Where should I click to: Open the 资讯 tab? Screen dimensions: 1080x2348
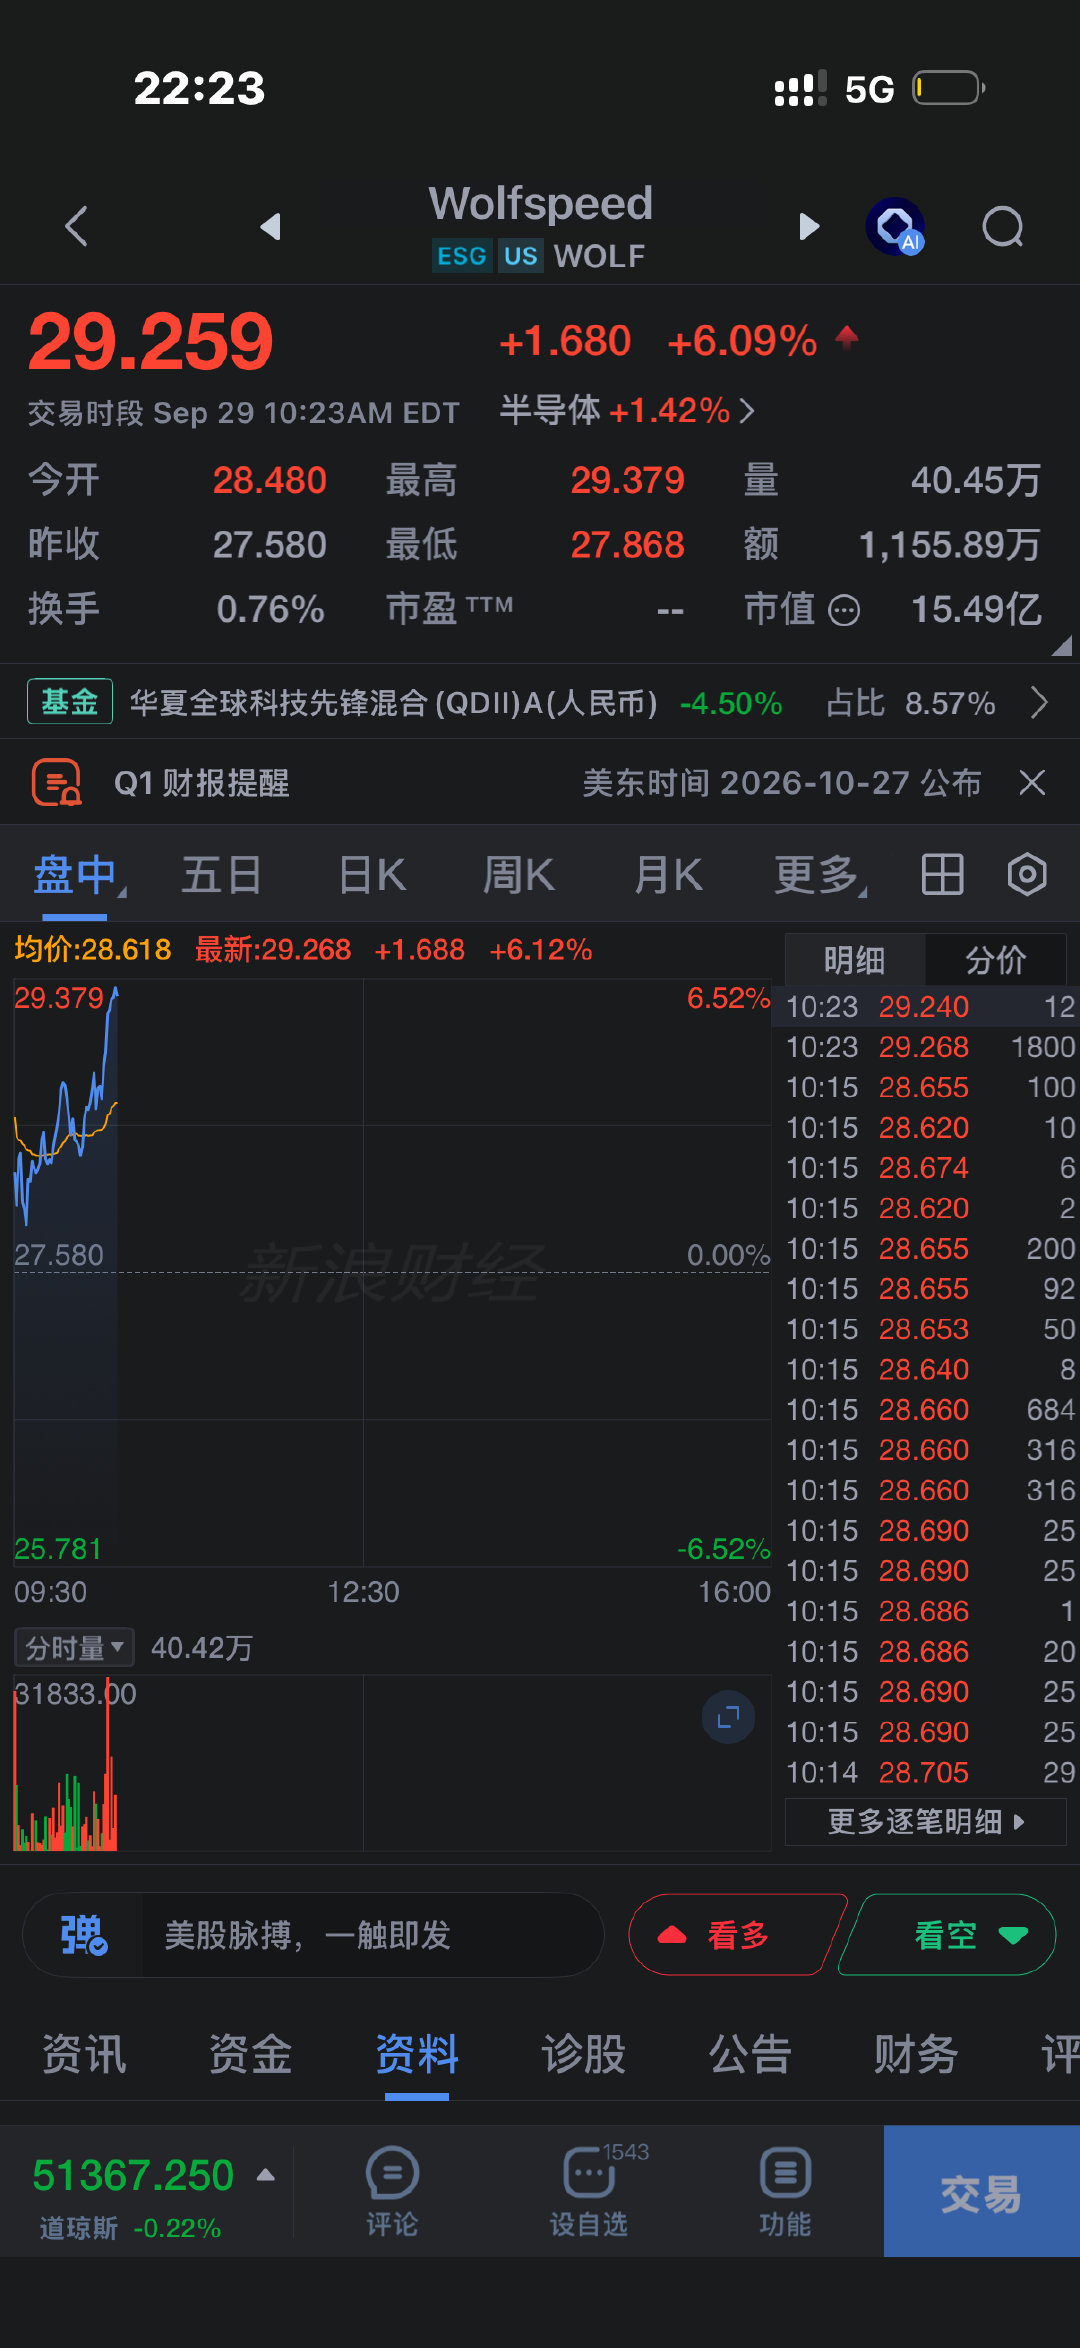click(84, 2055)
